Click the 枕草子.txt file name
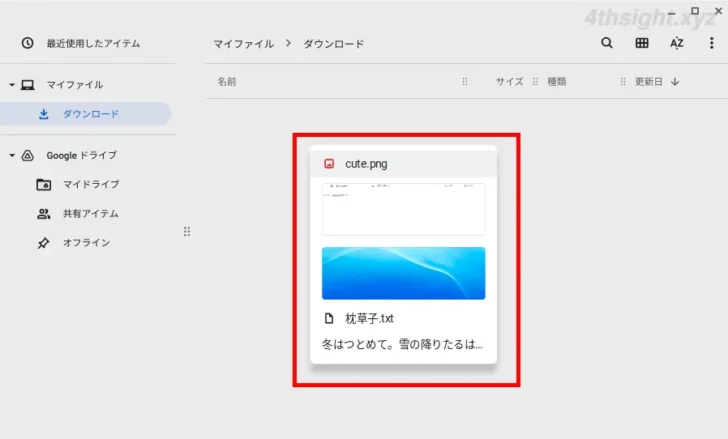The width and height of the screenshot is (728, 439). tap(369, 318)
